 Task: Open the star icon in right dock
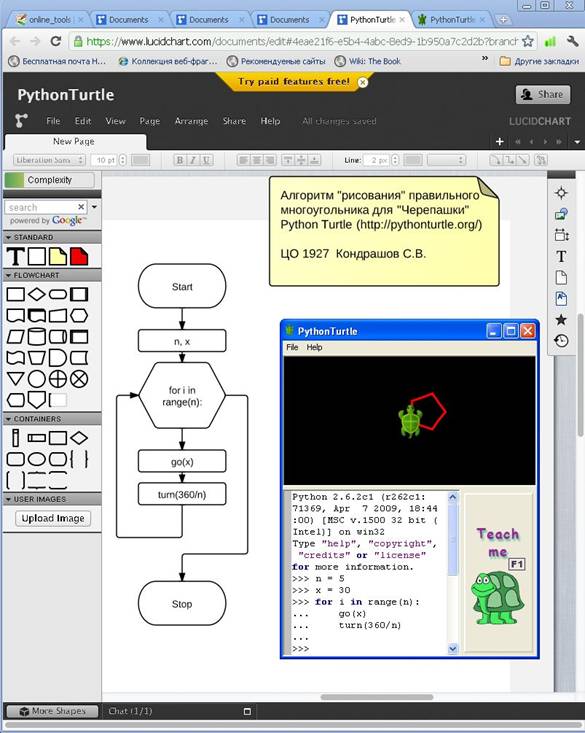[x=561, y=320]
